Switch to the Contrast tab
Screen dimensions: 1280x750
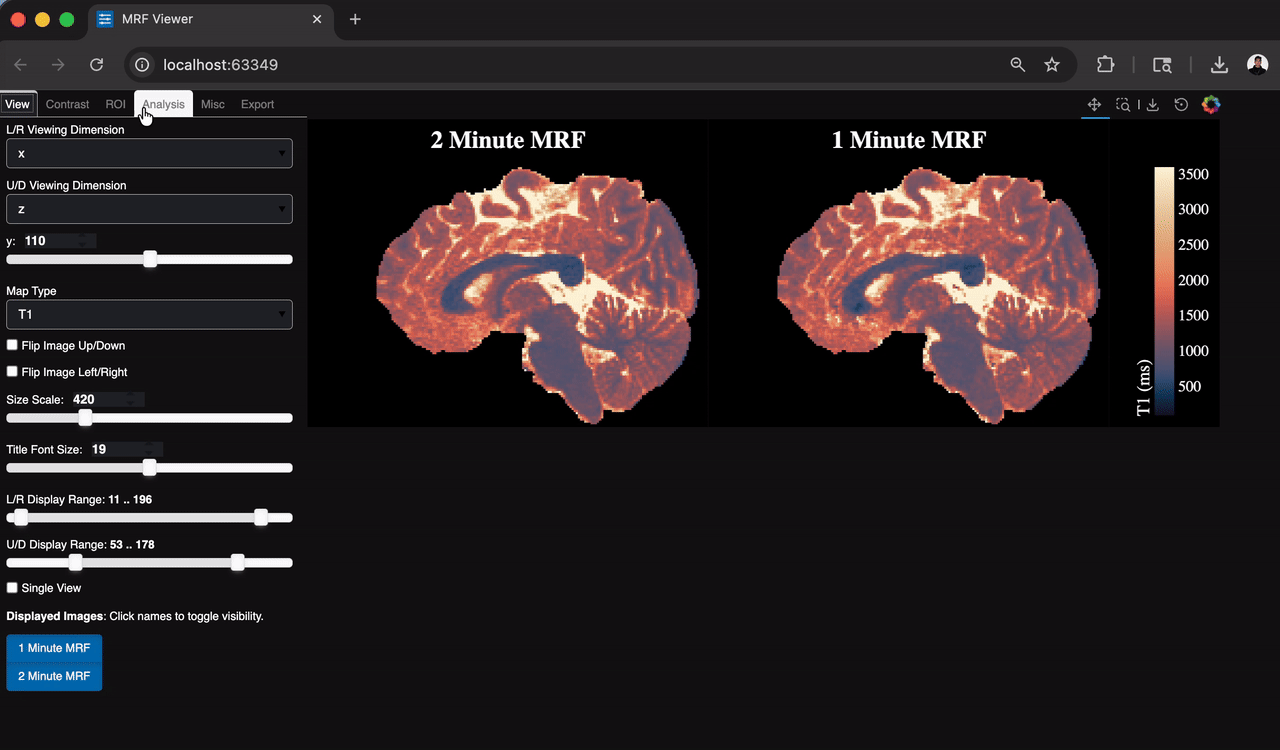click(67, 104)
